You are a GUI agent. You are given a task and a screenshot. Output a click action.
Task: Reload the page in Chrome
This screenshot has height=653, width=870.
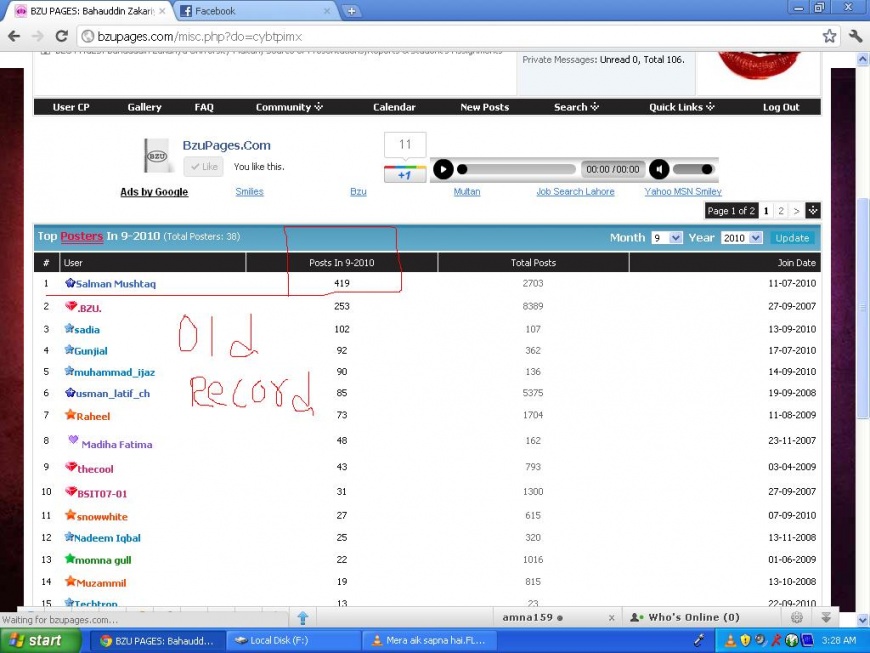click(x=65, y=36)
